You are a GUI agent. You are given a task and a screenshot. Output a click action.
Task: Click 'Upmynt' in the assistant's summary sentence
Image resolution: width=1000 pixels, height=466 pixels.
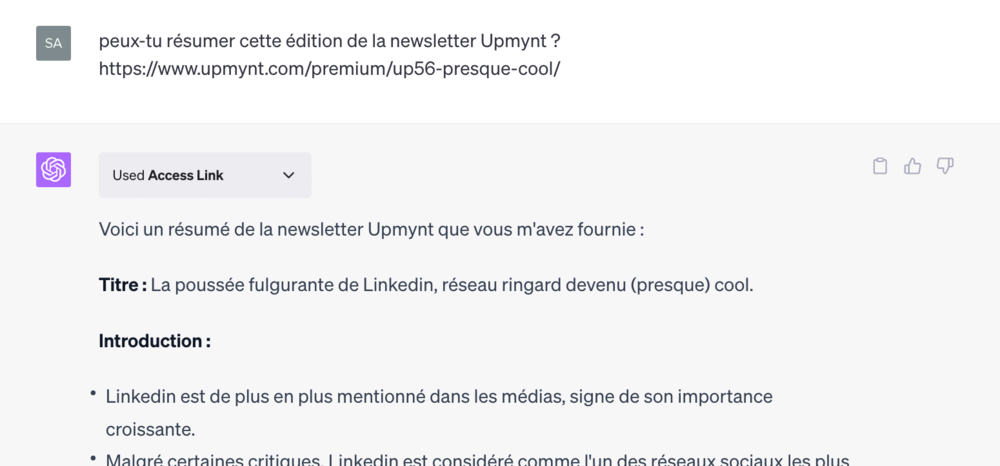point(401,229)
